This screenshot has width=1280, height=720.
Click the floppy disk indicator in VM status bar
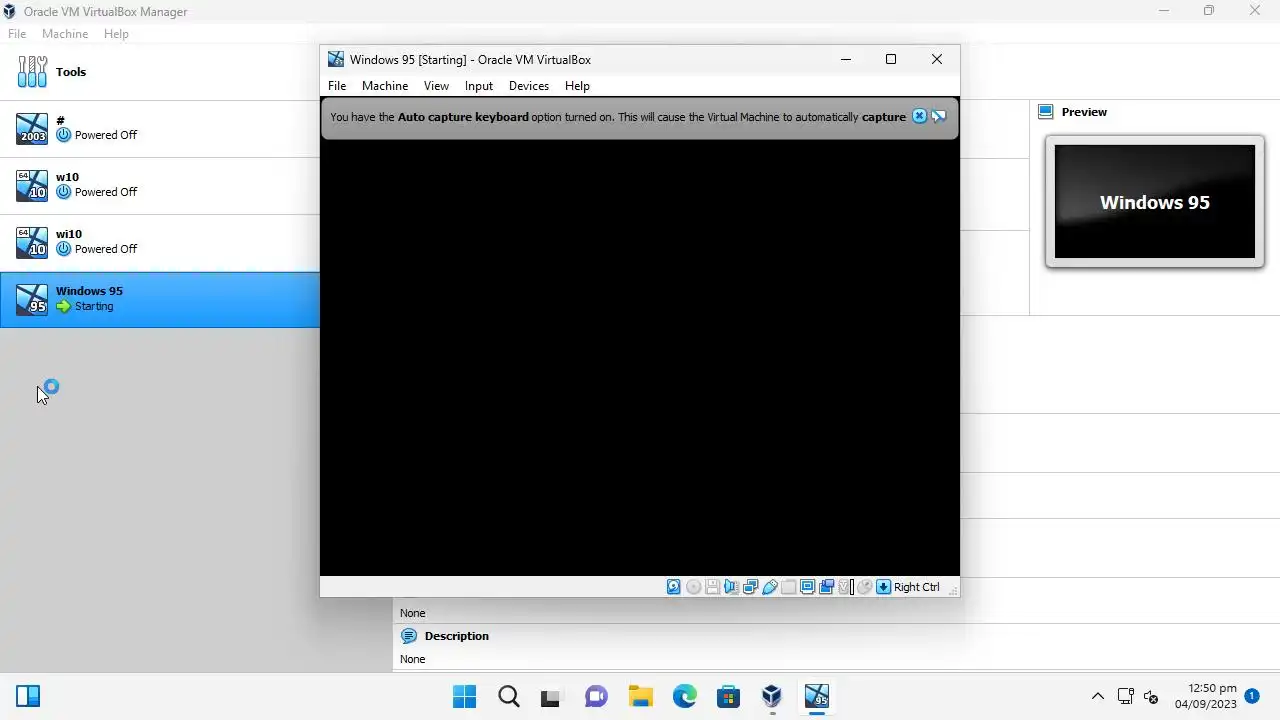712,587
